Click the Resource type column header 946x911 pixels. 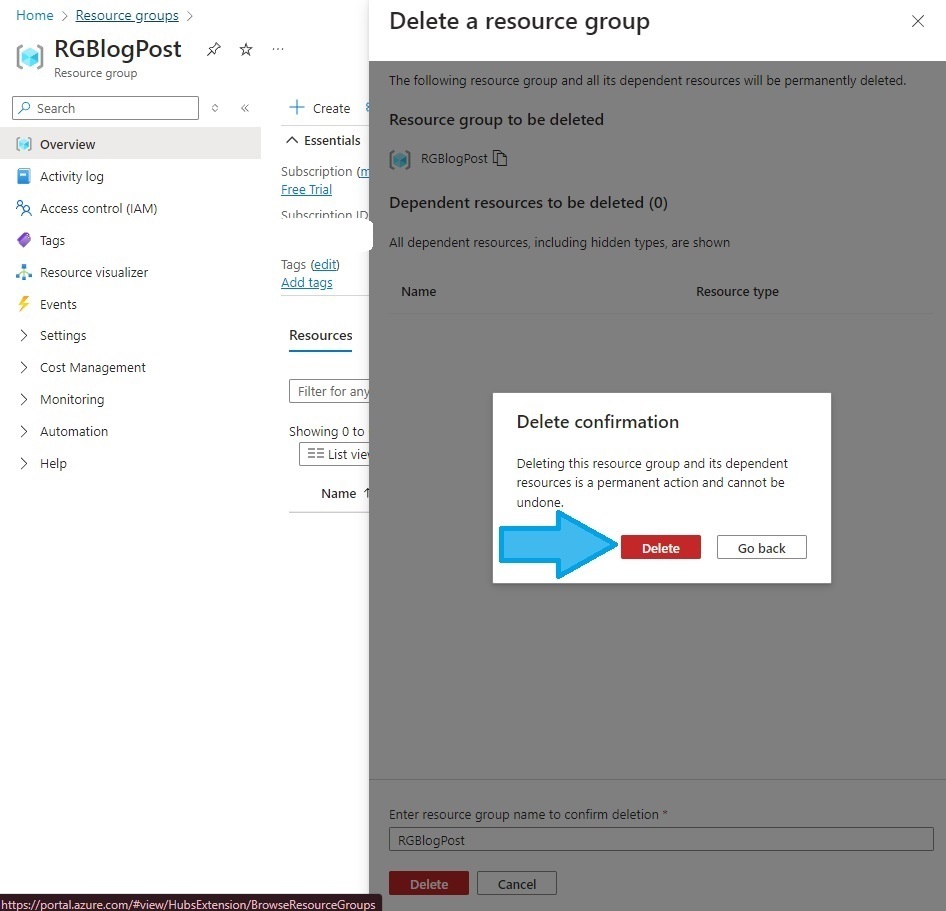click(x=737, y=291)
